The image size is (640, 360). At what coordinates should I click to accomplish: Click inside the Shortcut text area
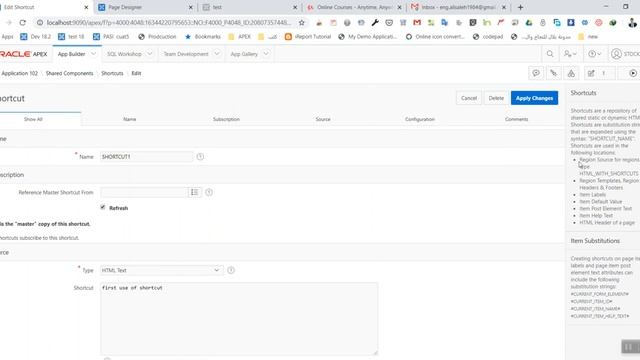click(x=239, y=318)
